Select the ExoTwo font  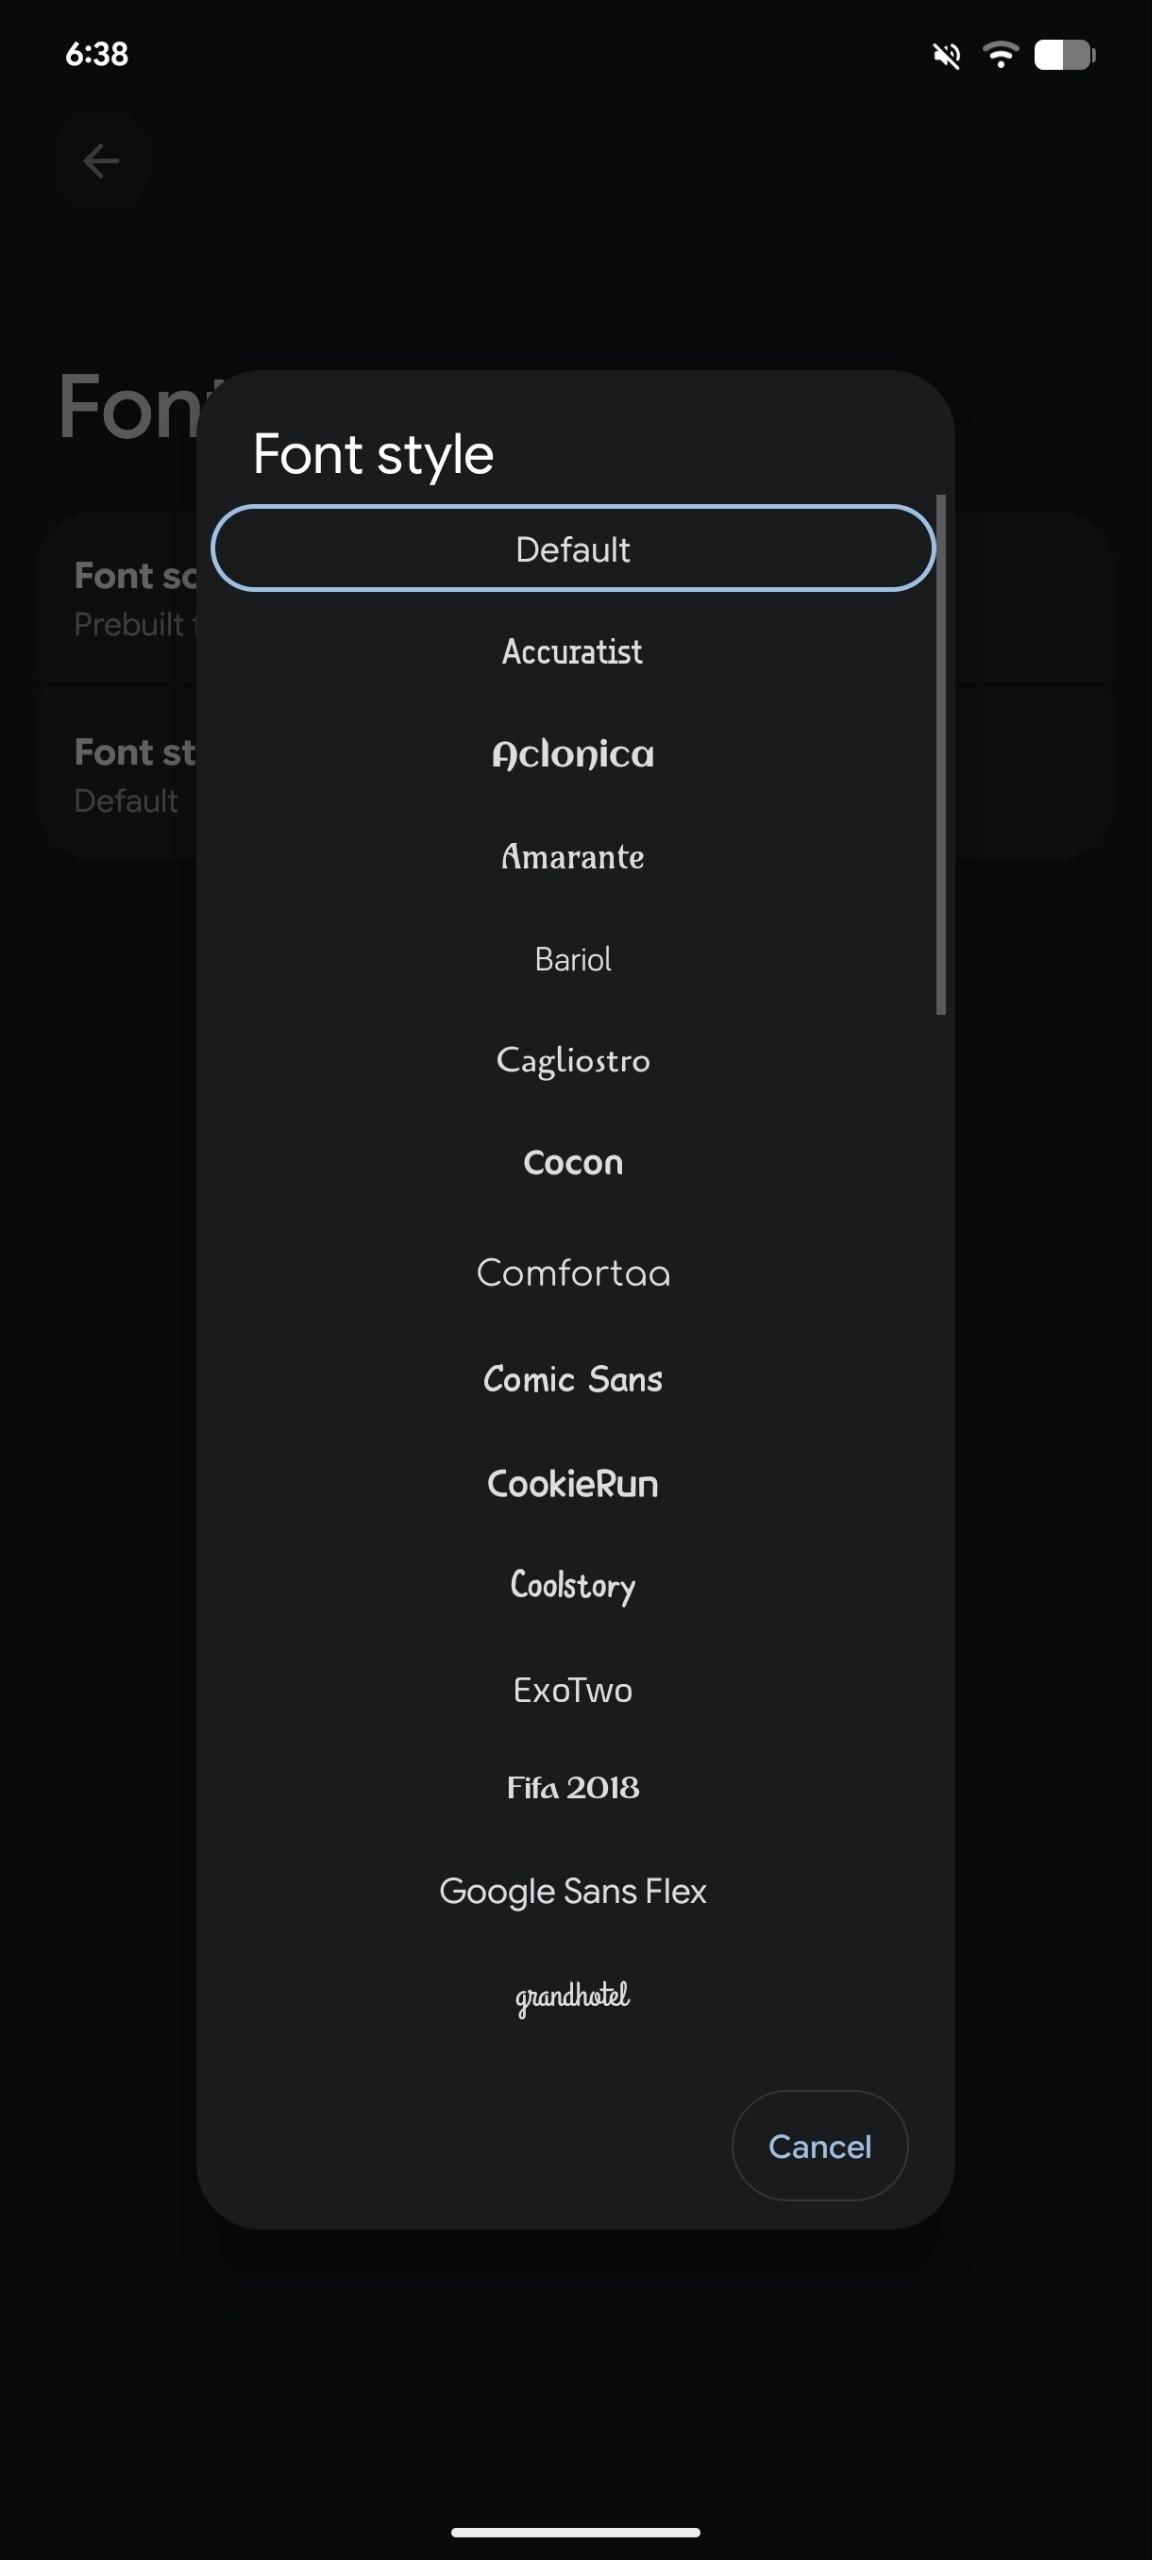pyautogui.click(x=573, y=1690)
